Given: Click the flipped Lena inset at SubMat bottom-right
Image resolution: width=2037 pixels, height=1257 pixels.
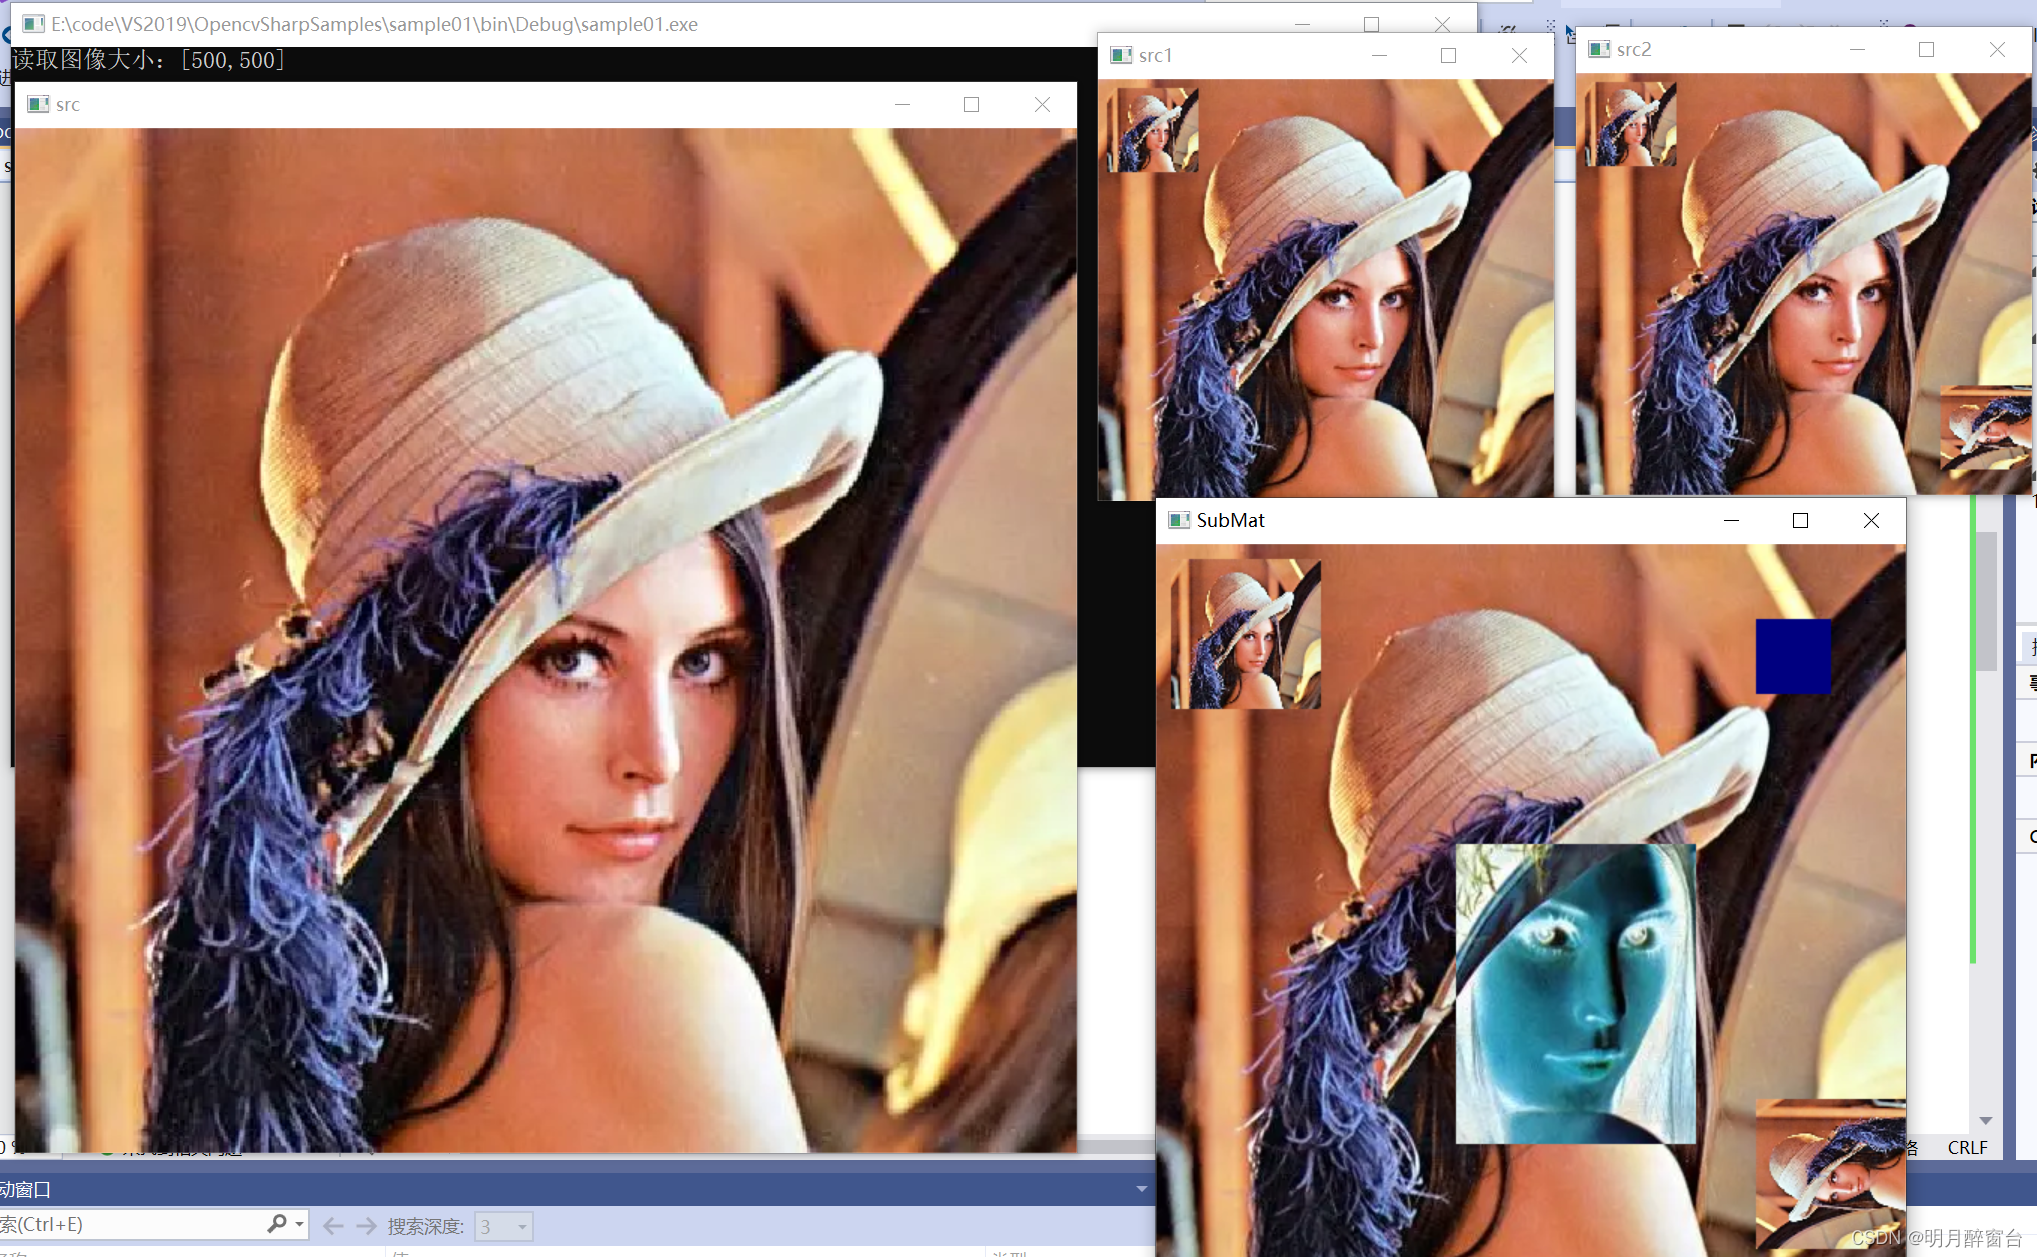Looking at the screenshot, I should (x=1831, y=1174).
